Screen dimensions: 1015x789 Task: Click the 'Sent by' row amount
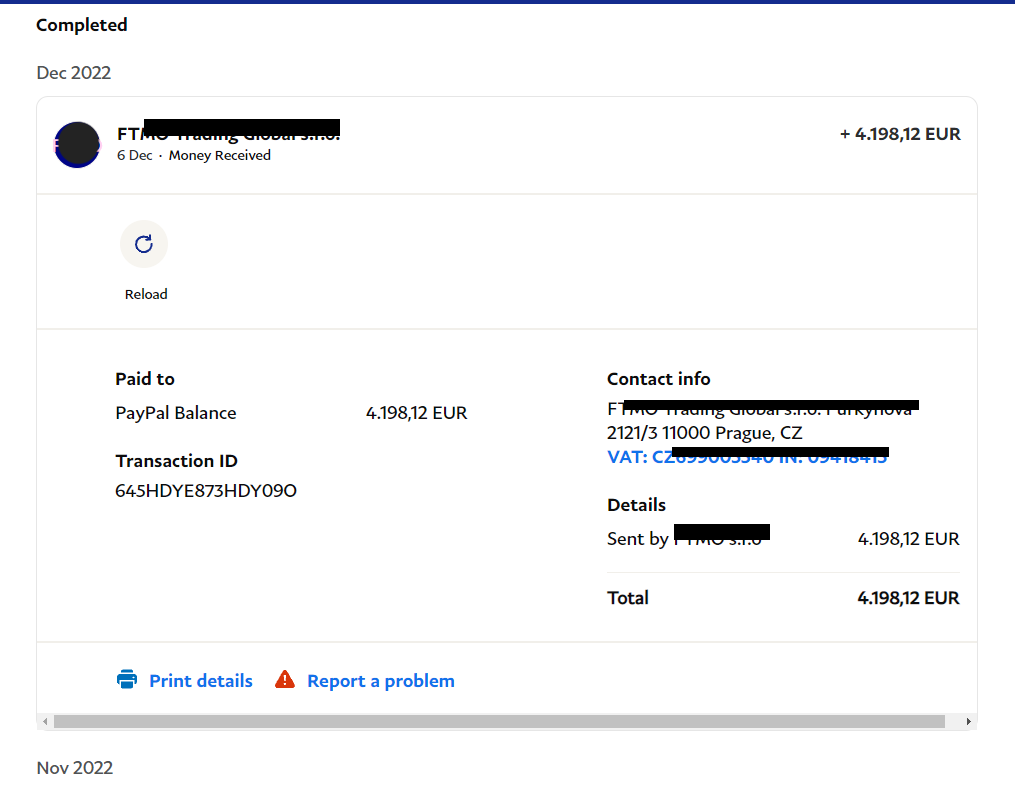[908, 539]
